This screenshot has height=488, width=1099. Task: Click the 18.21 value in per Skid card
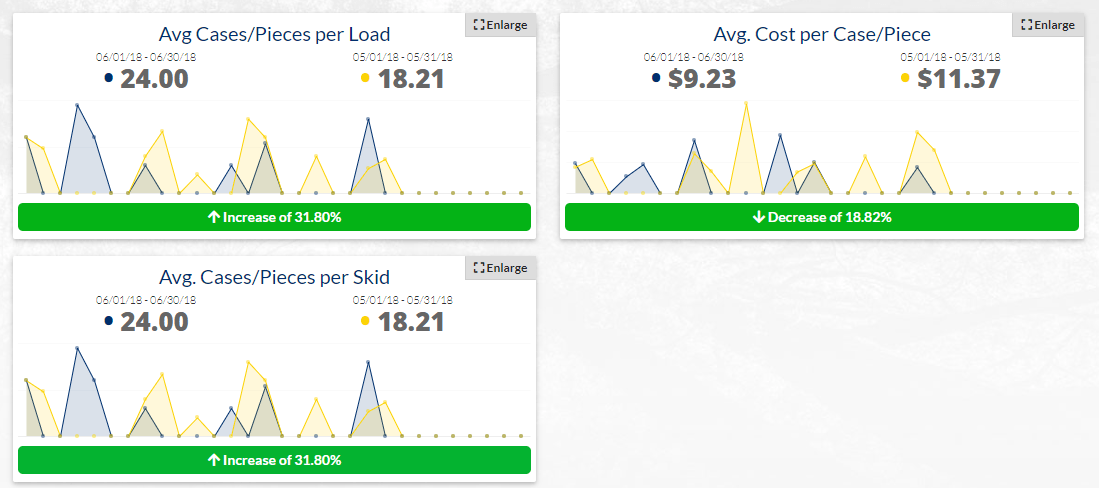pos(411,321)
